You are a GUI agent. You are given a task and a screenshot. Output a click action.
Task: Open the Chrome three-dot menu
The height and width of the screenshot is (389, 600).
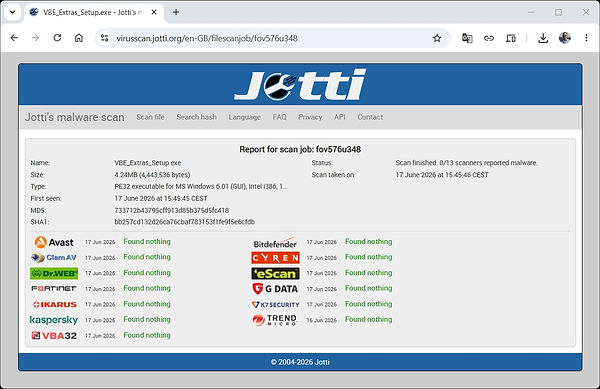(x=586, y=38)
